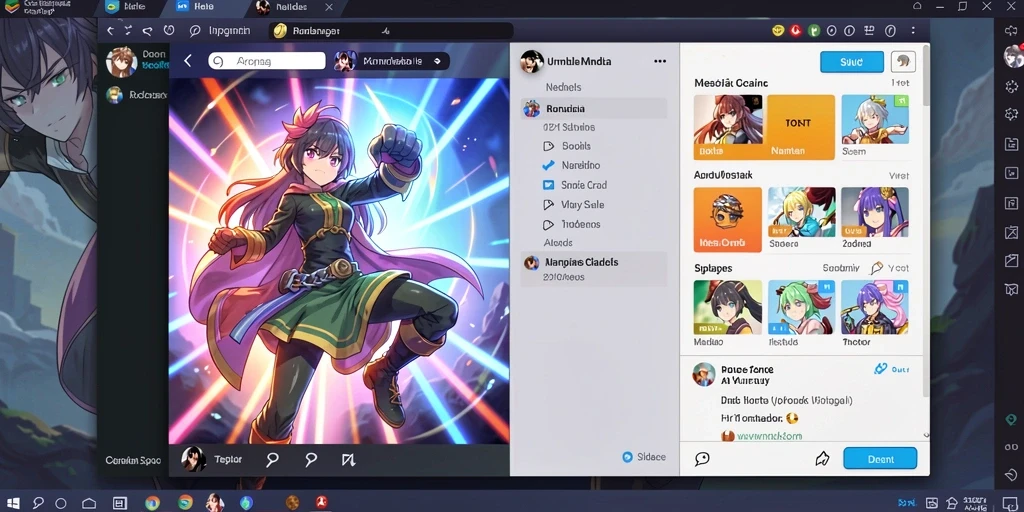This screenshot has width=1024, height=512.
Task: Click the Rontanger address field
Action: click(x=391, y=31)
